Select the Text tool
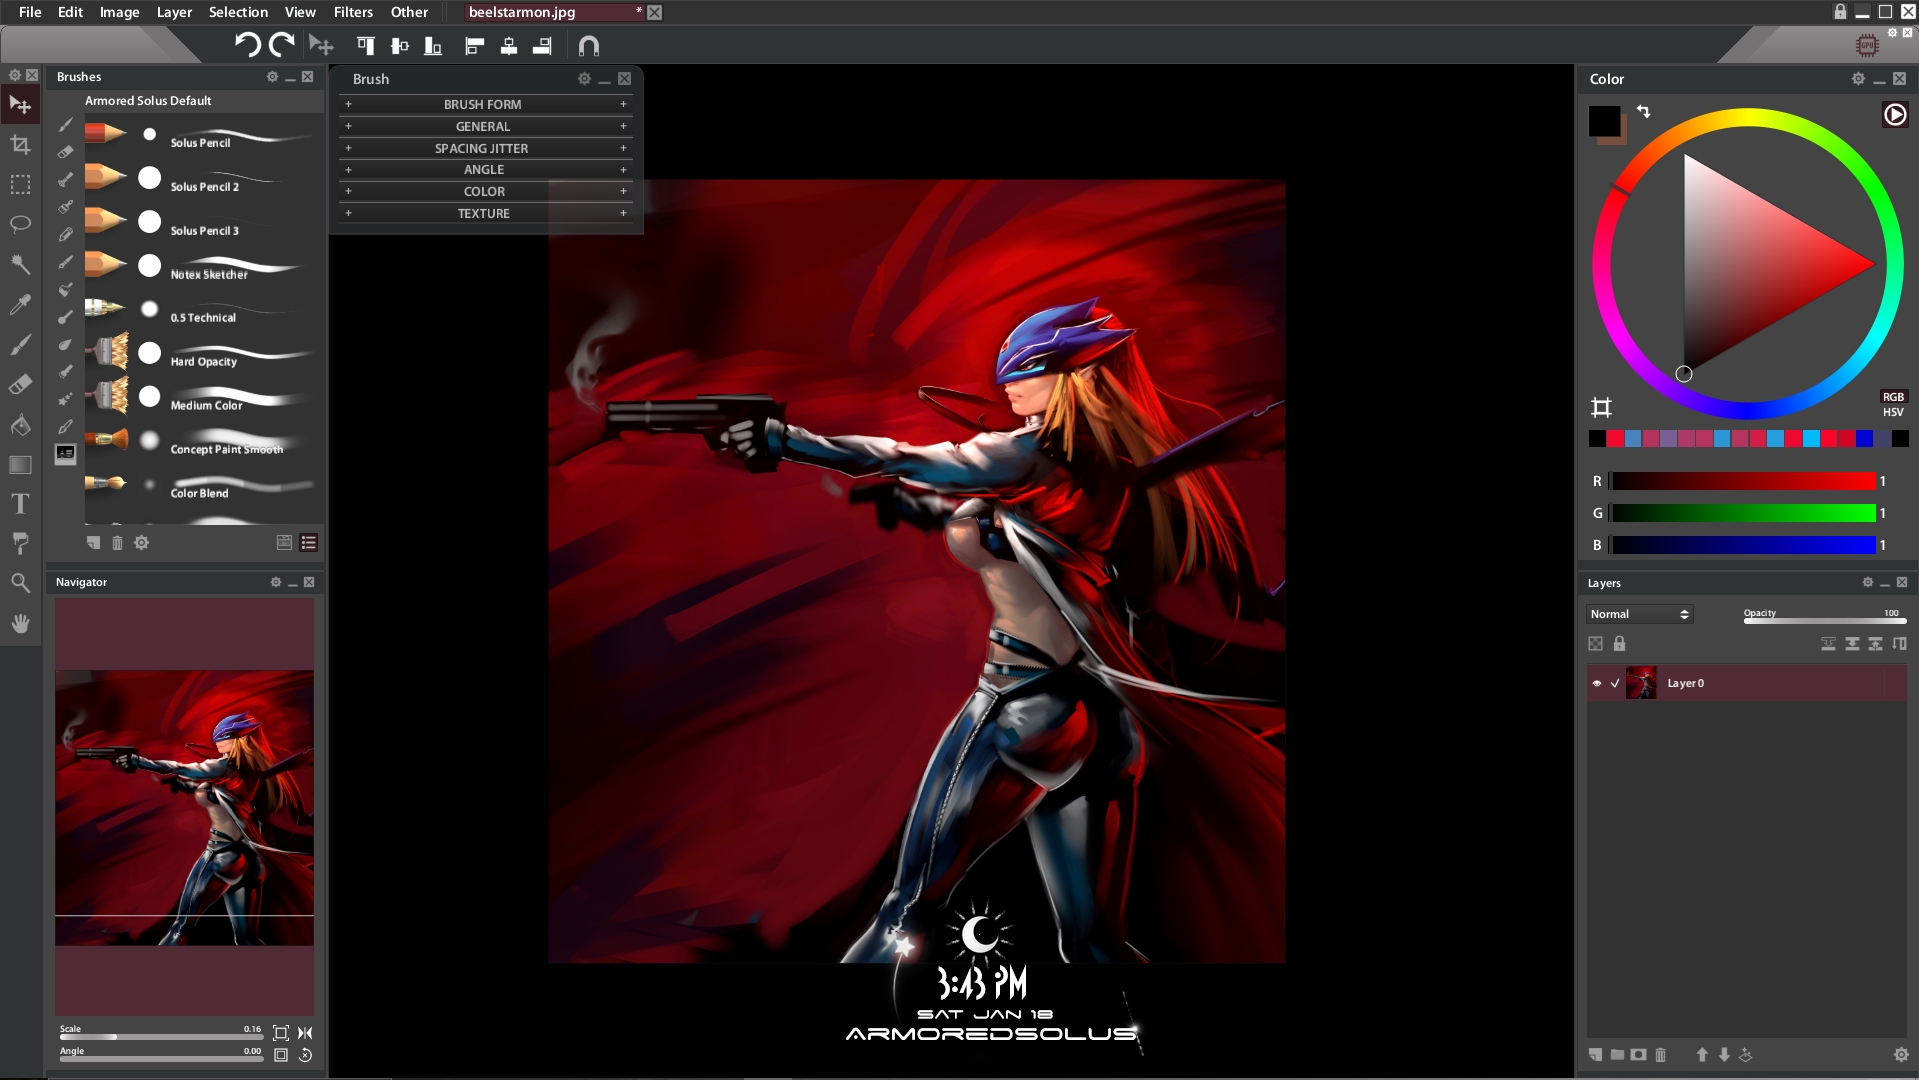The height and width of the screenshot is (1080, 1919). coord(20,504)
